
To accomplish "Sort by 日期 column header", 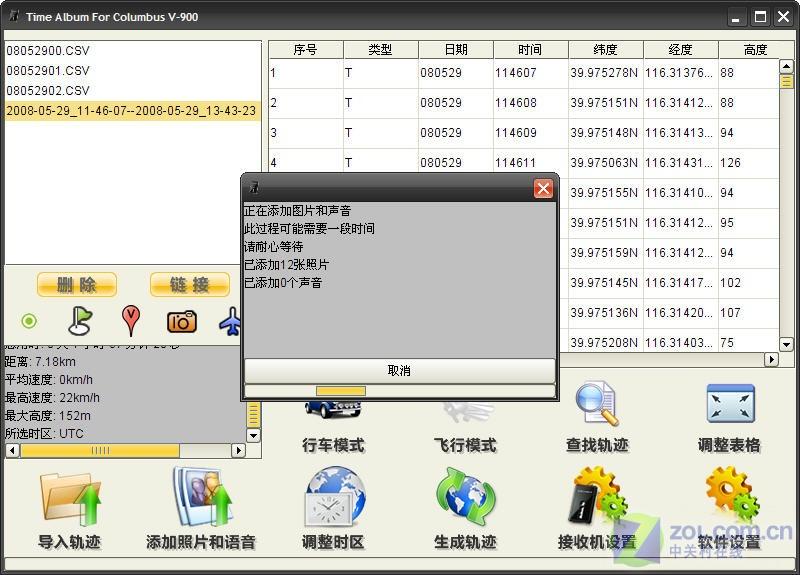I will 456,50.
